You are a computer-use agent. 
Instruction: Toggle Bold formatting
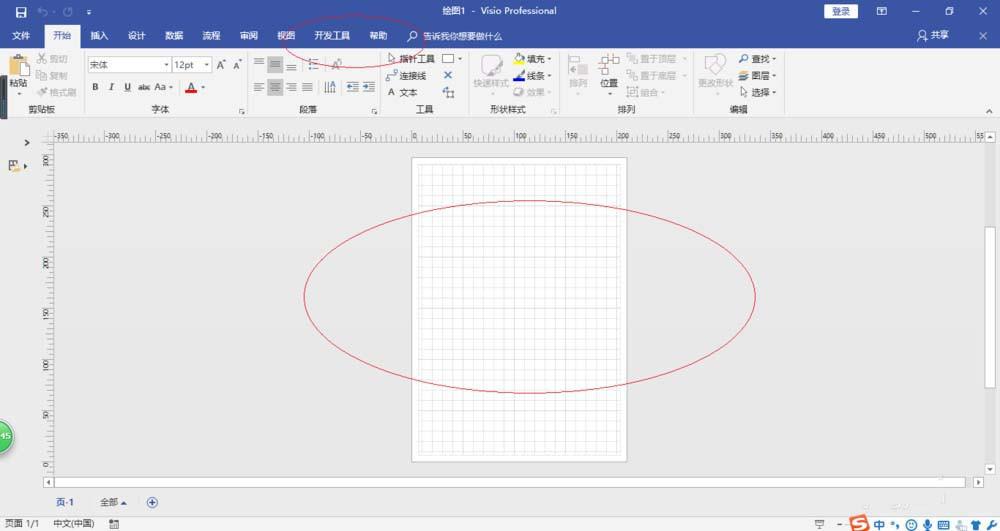pos(95,87)
